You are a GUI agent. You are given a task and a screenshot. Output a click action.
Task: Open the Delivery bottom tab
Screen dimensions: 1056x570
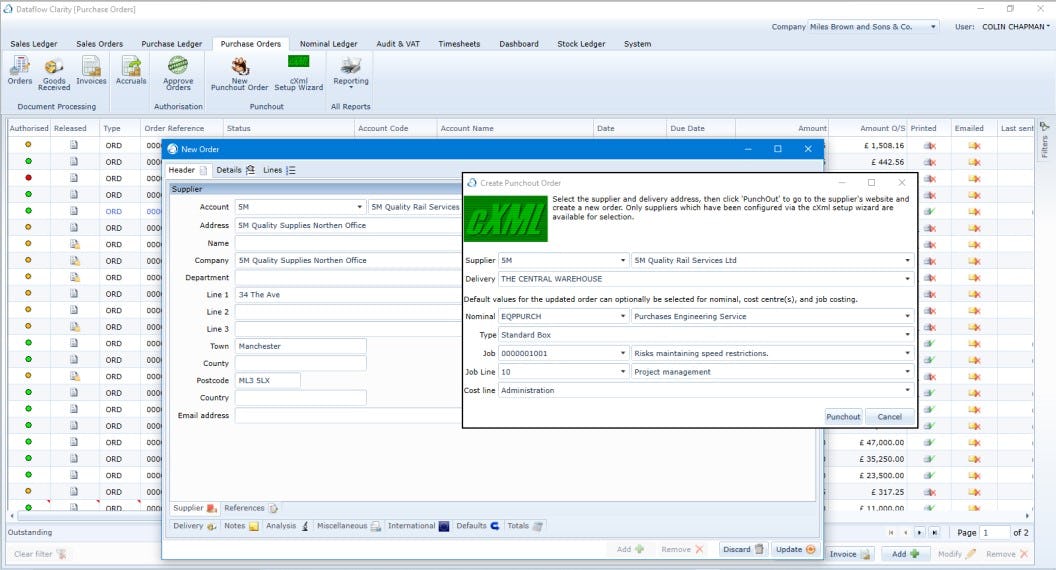pos(194,526)
